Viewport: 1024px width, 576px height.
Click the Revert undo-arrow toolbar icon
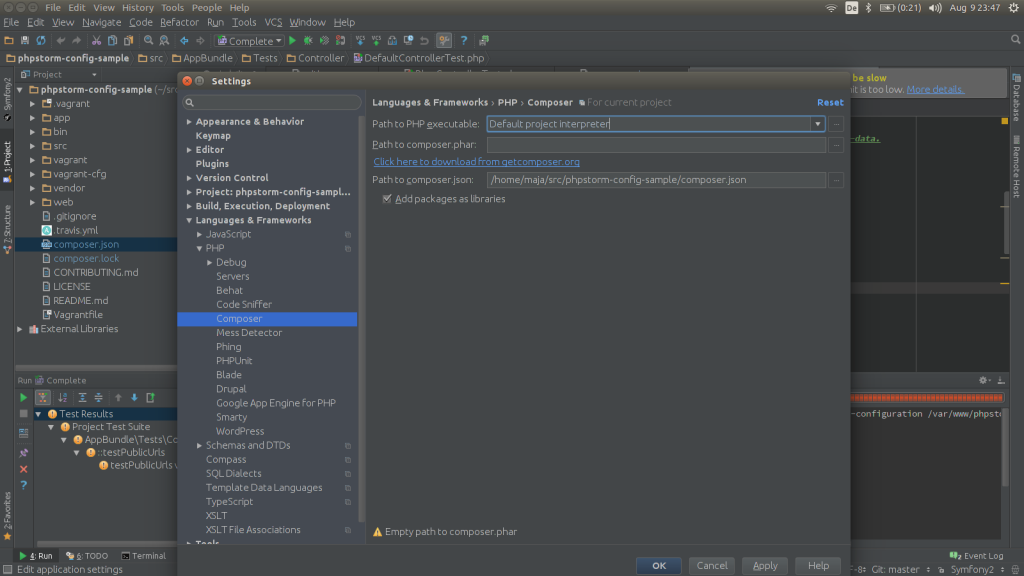pyautogui.click(x=424, y=40)
